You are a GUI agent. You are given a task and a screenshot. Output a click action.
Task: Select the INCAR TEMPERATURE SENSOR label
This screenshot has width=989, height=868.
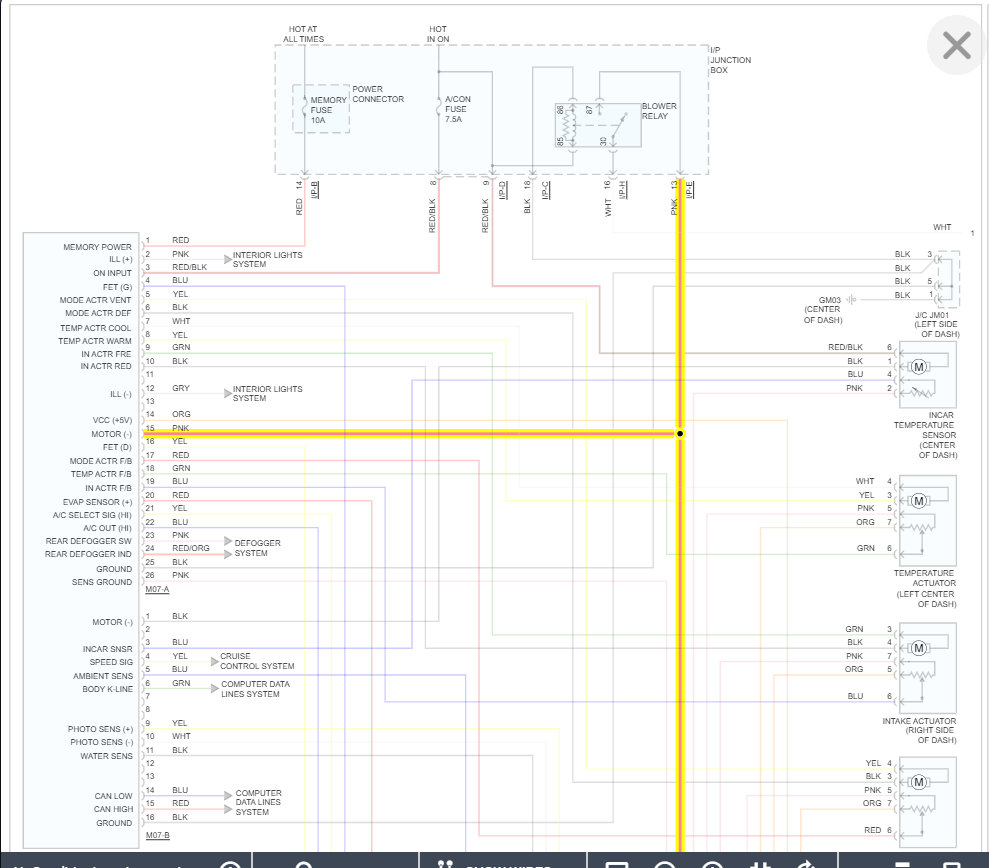[x=925, y=435]
